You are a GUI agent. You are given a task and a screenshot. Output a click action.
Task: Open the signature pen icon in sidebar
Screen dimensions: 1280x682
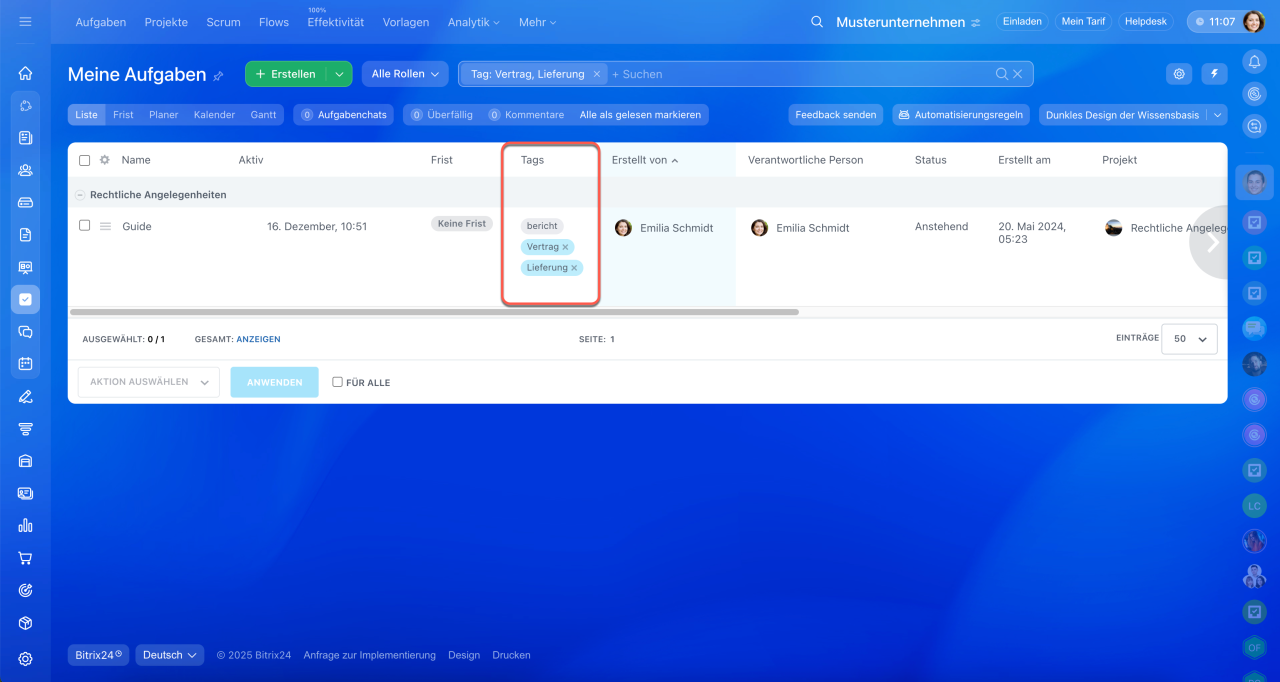(25, 396)
